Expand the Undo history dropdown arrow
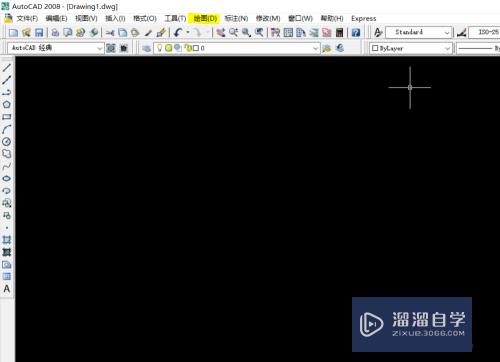This screenshot has width=500, height=362. pos(188,32)
